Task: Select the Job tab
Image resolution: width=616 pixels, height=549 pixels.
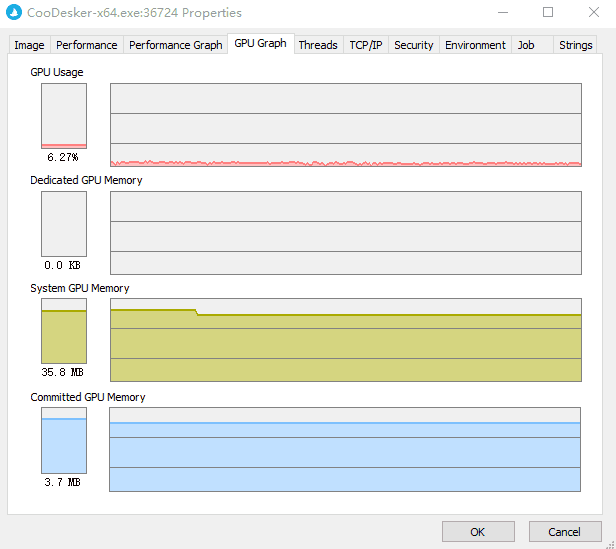Action: [x=526, y=45]
